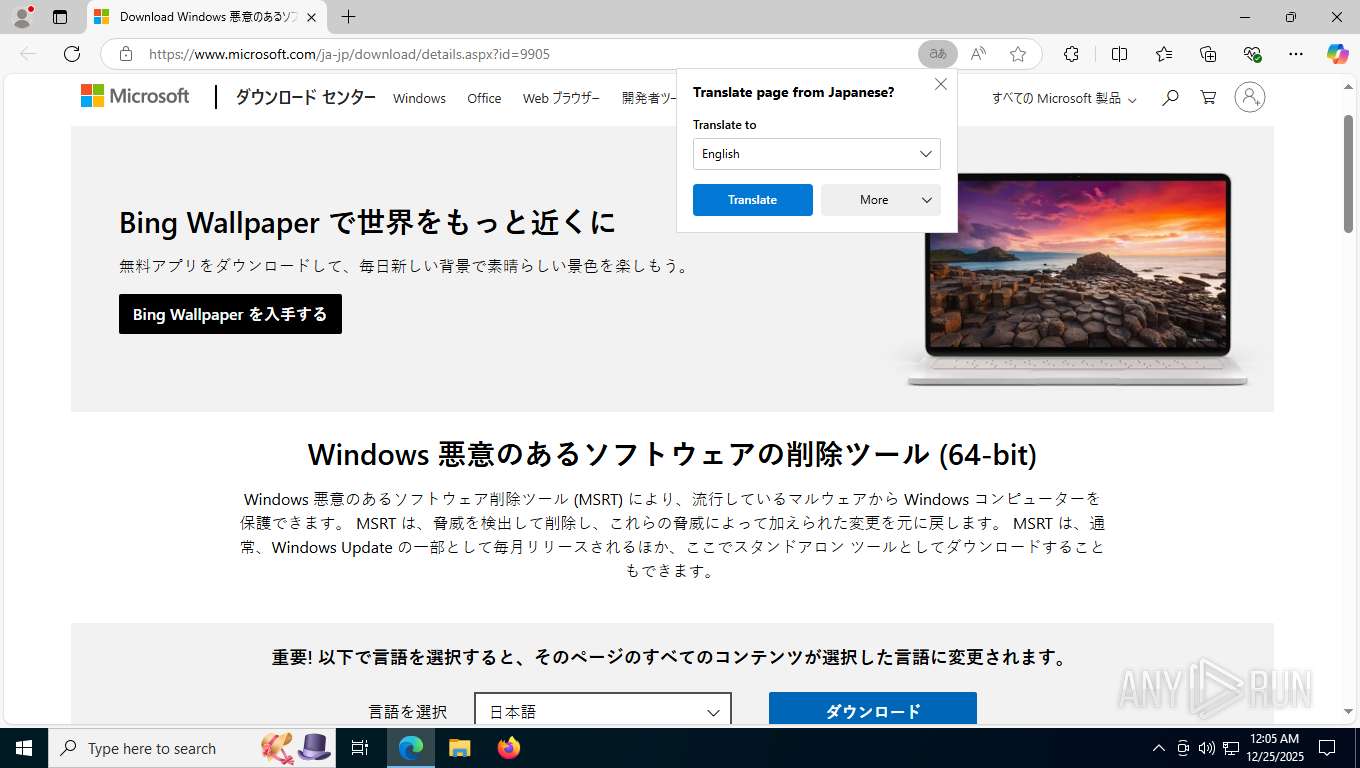Expand the Translate to English dropdown
Viewport: 1360px width, 768px height.
click(817, 154)
